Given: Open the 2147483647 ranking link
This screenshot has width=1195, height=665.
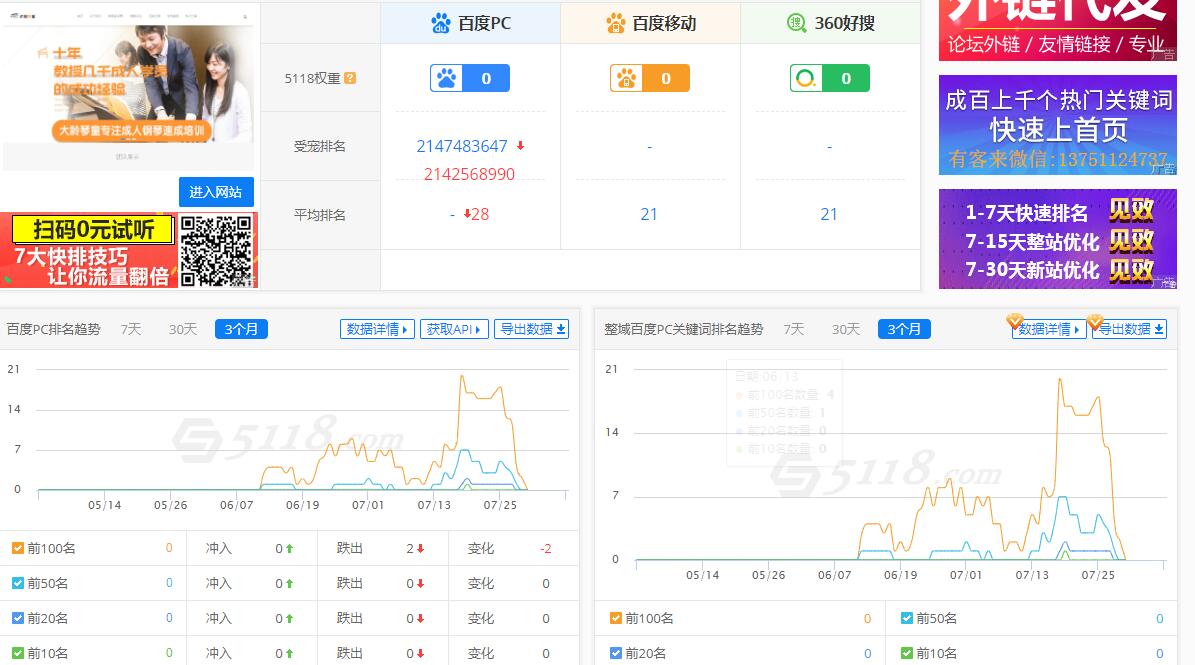Looking at the screenshot, I should click(462, 146).
